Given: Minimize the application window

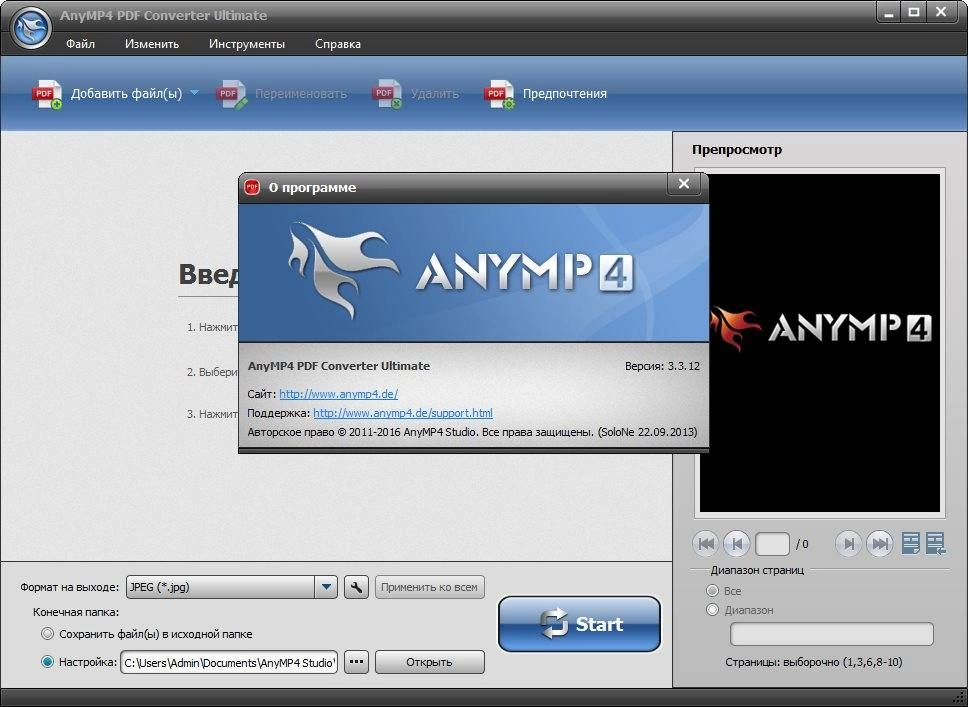Looking at the screenshot, I should coord(889,13).
